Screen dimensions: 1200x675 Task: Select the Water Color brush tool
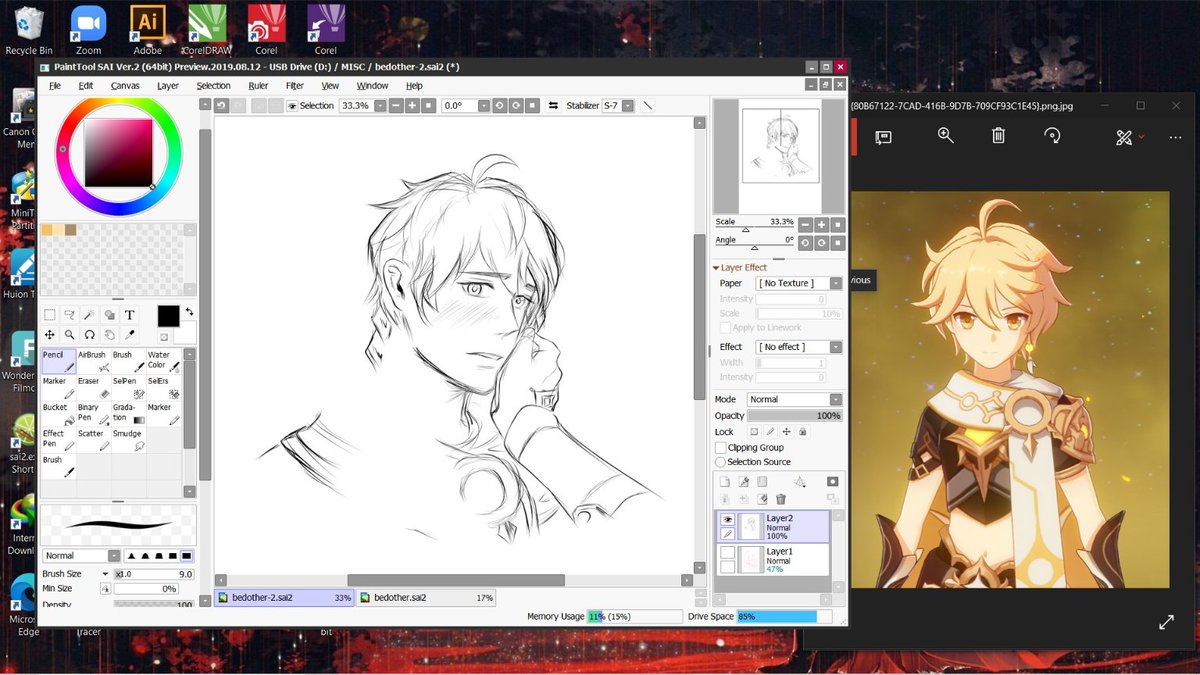[x=163, y=361]
